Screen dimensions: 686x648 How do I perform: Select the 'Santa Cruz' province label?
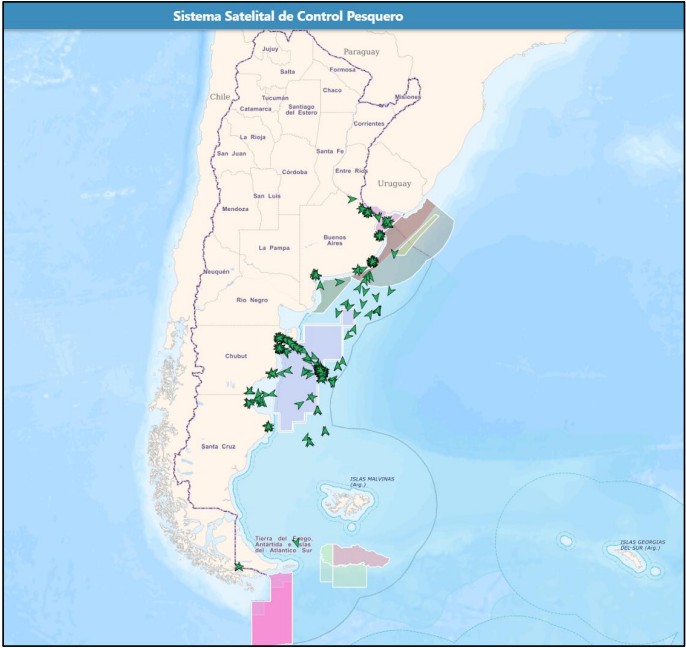point(218,446)
